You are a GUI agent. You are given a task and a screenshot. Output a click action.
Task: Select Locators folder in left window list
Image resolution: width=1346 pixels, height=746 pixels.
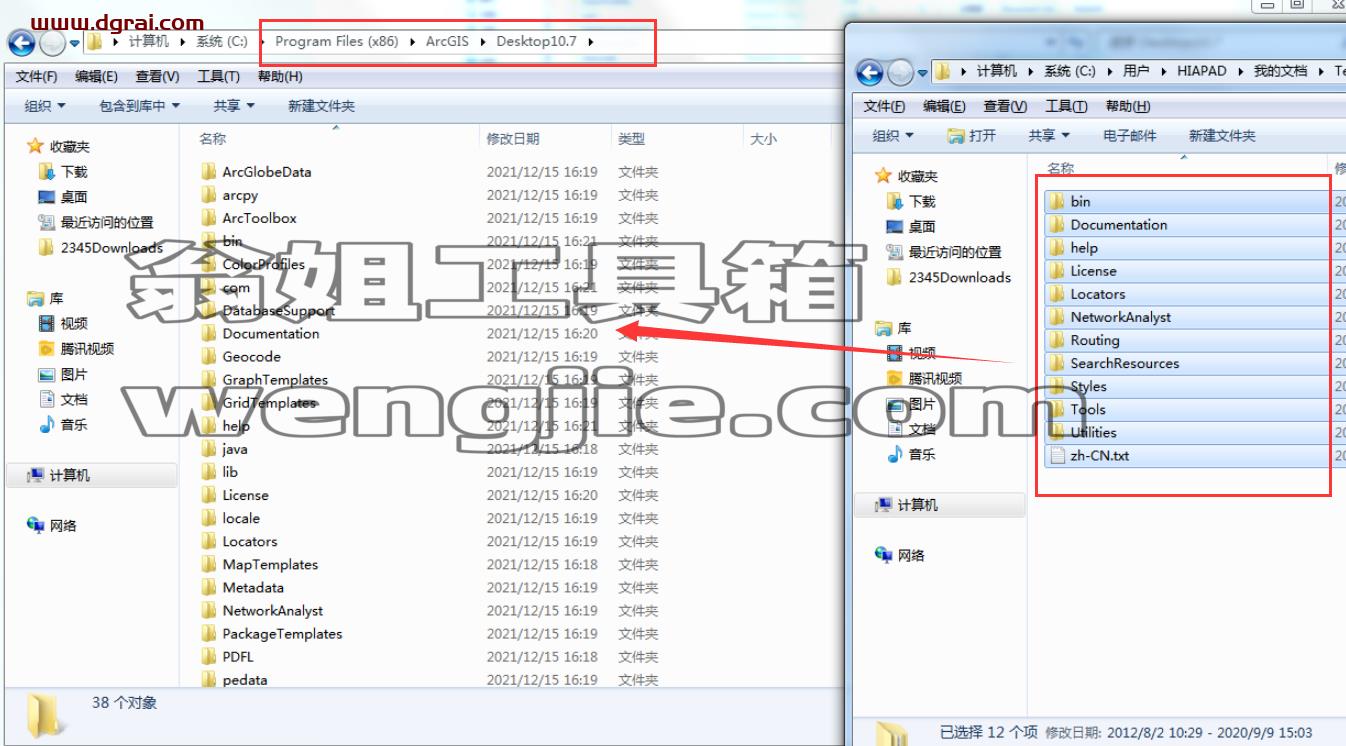pos(250,541)
